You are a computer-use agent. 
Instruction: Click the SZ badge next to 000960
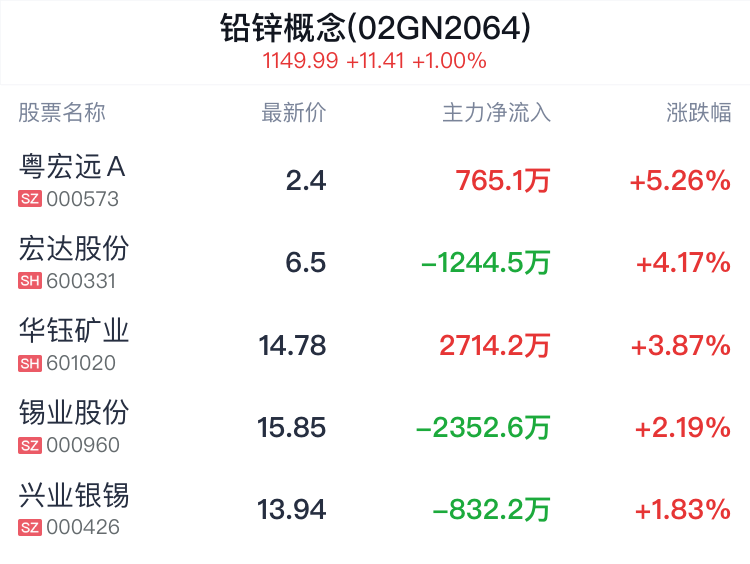point(30,445)
